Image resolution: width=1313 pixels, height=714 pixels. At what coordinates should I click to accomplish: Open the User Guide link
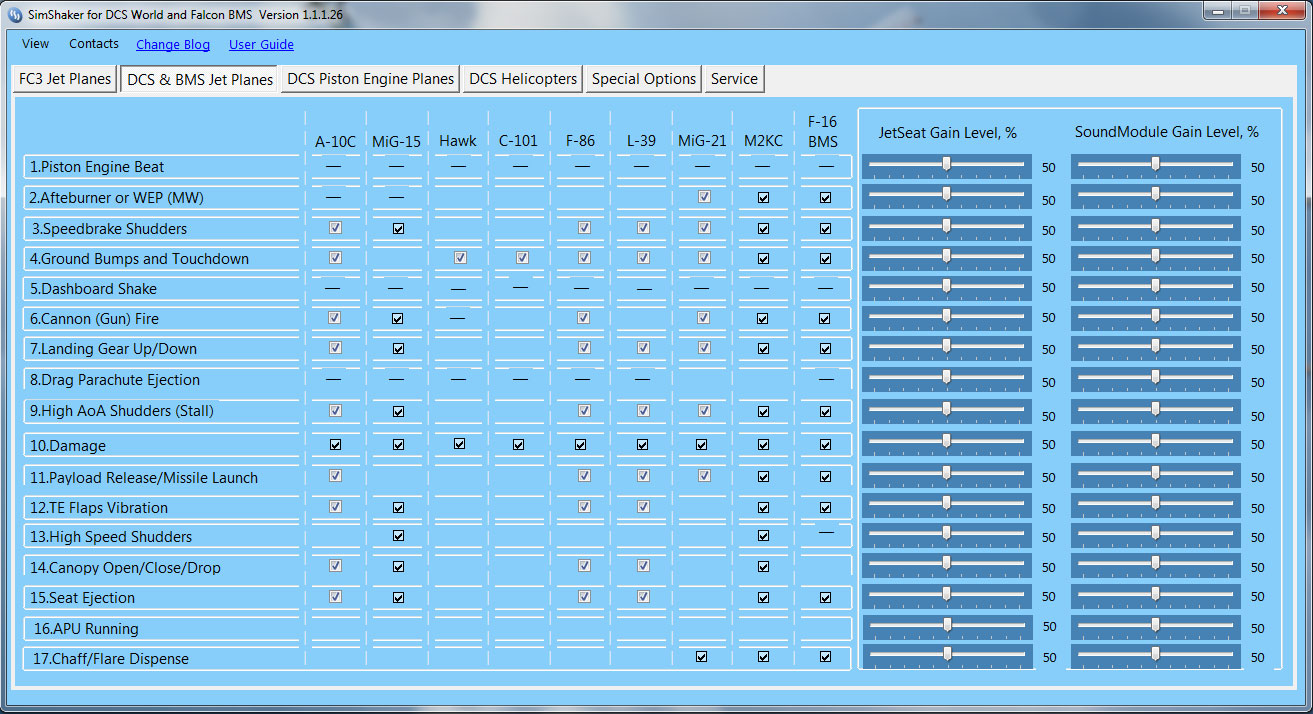[x=261, y=45]
